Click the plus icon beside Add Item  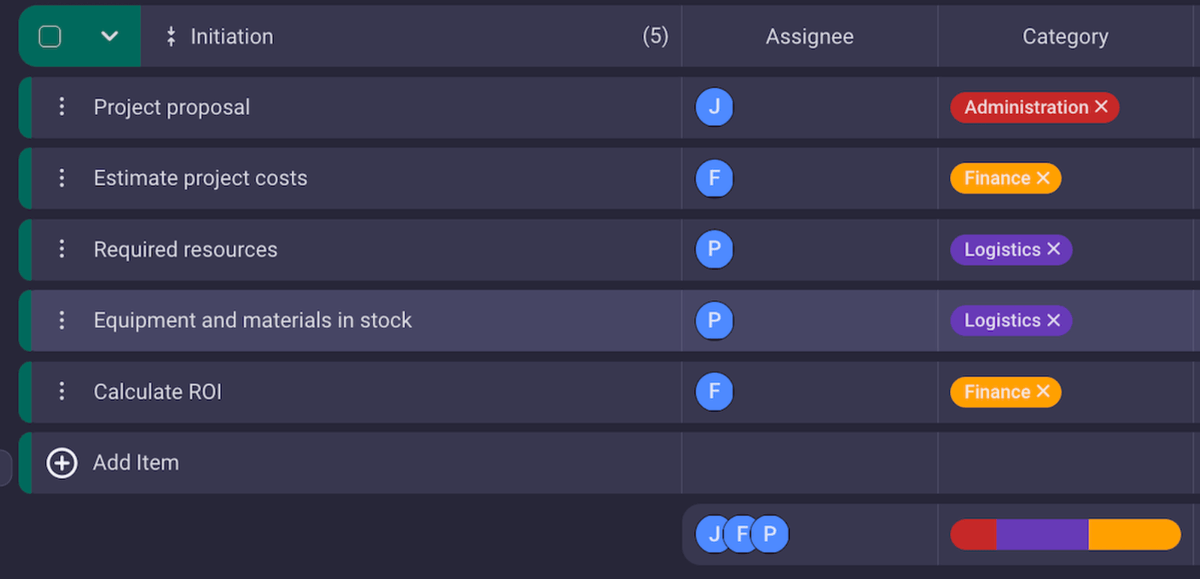coord(62,463)
